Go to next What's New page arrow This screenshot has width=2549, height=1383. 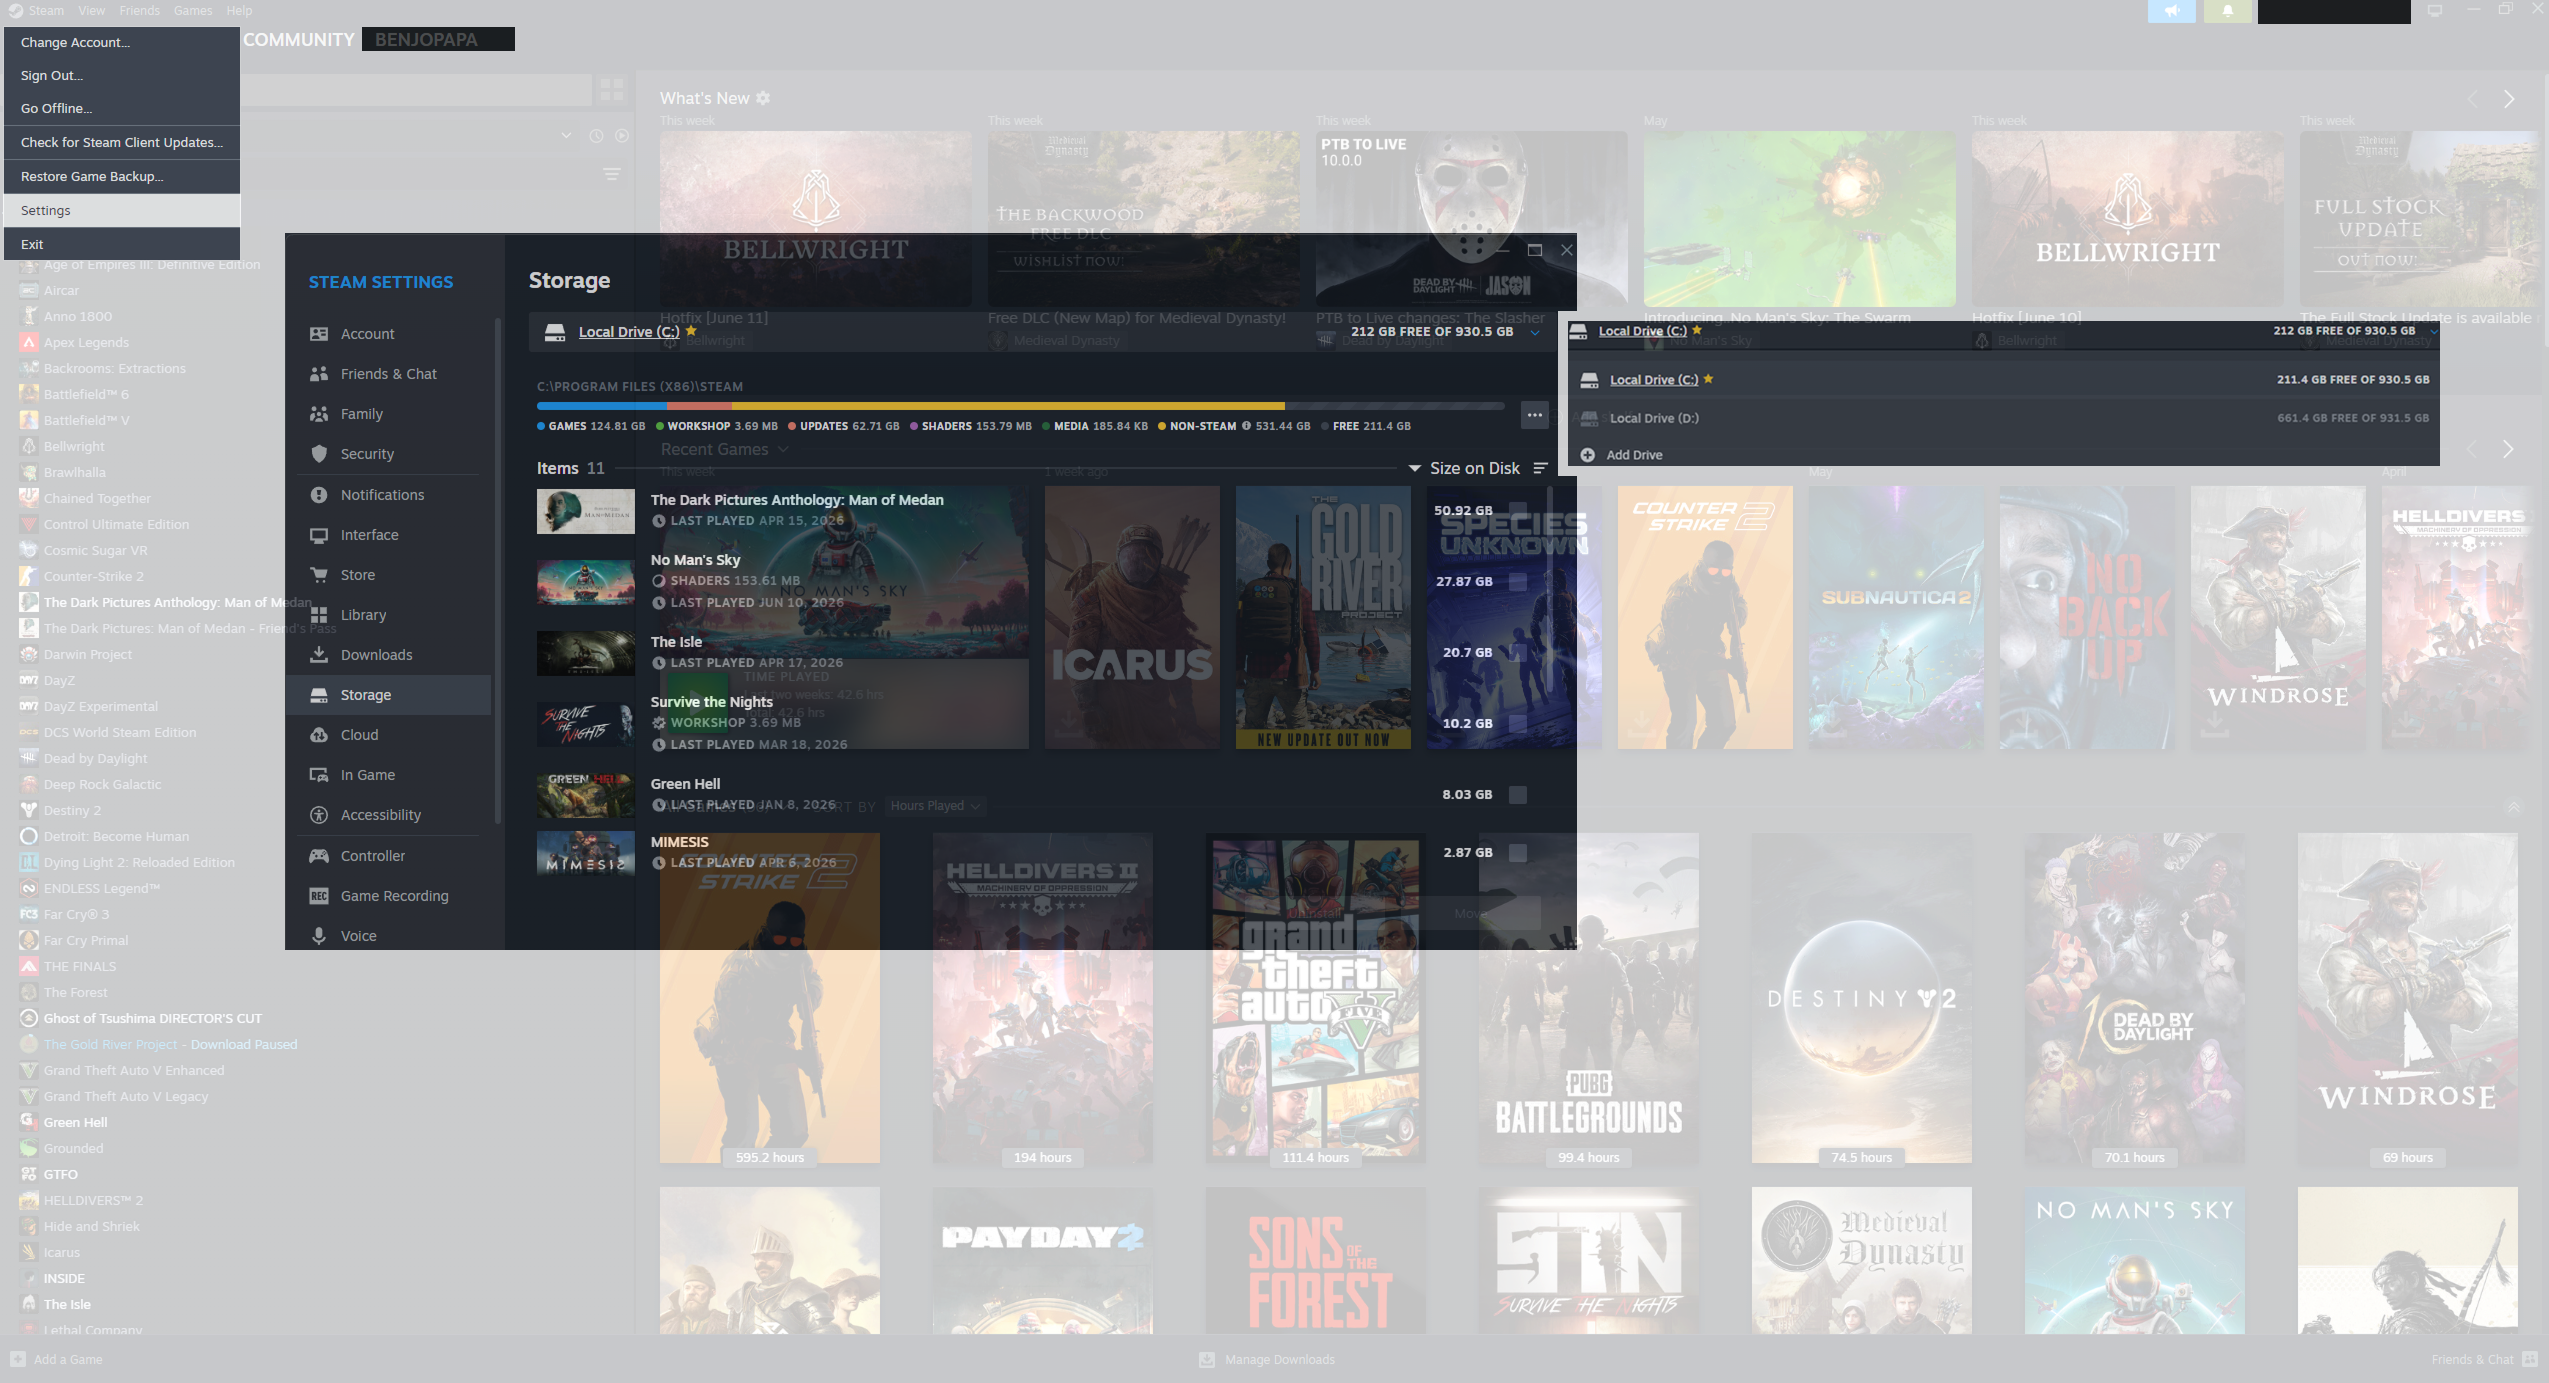[2508, 99]
